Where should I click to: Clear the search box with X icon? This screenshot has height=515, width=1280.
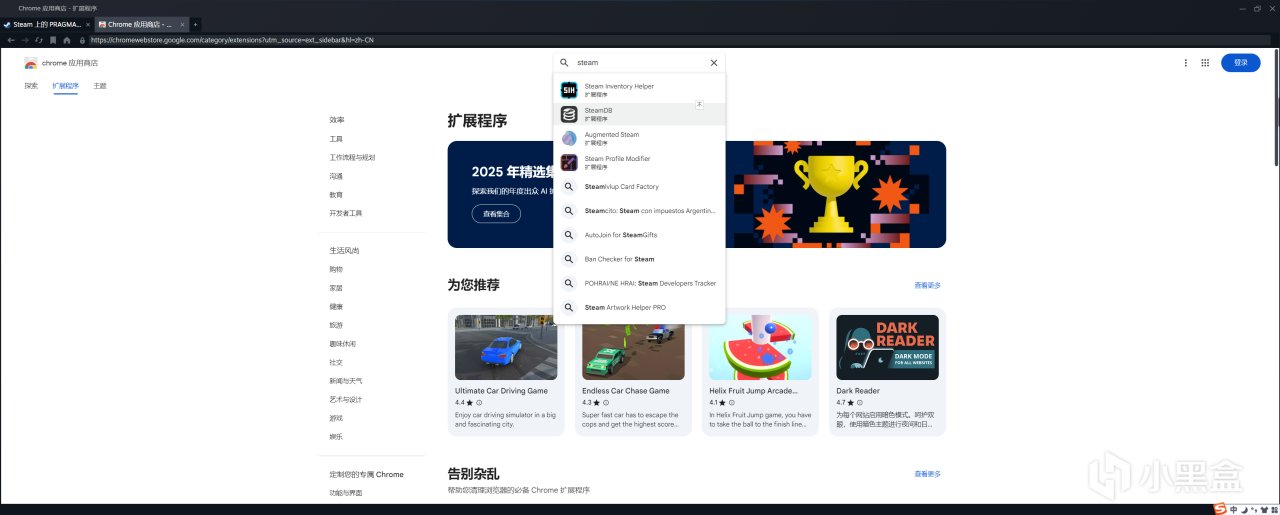coord(714,62)
